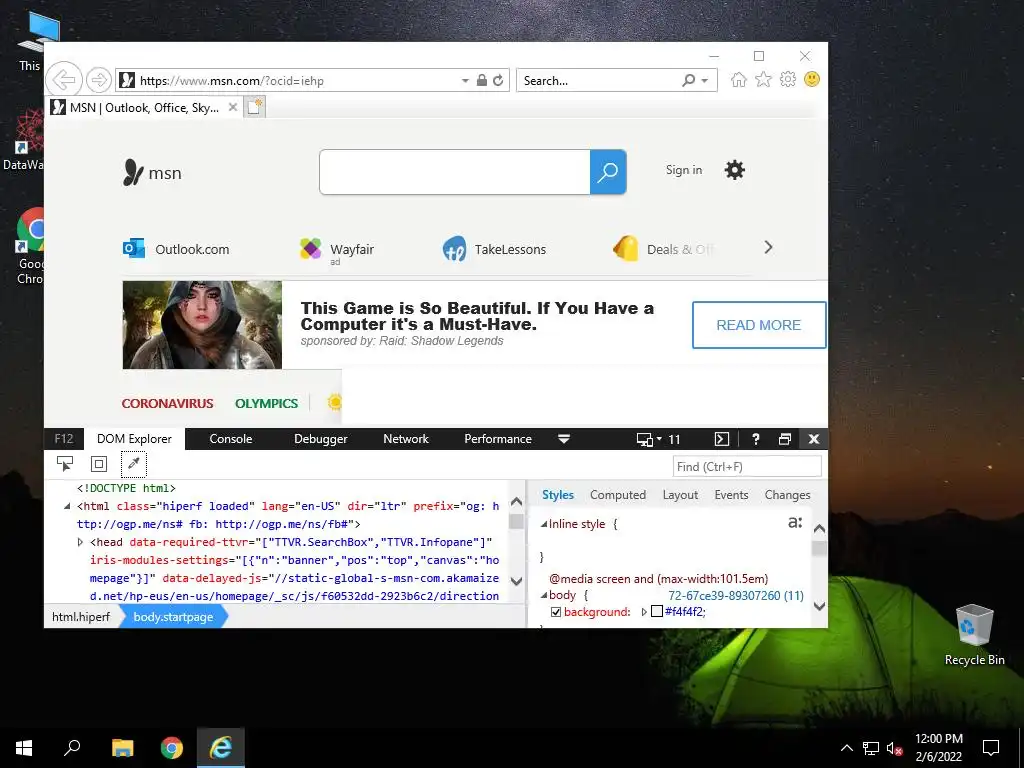Open the Outlook.com shortcut
Screen dimensions: 1024x768
click(176, 249)
